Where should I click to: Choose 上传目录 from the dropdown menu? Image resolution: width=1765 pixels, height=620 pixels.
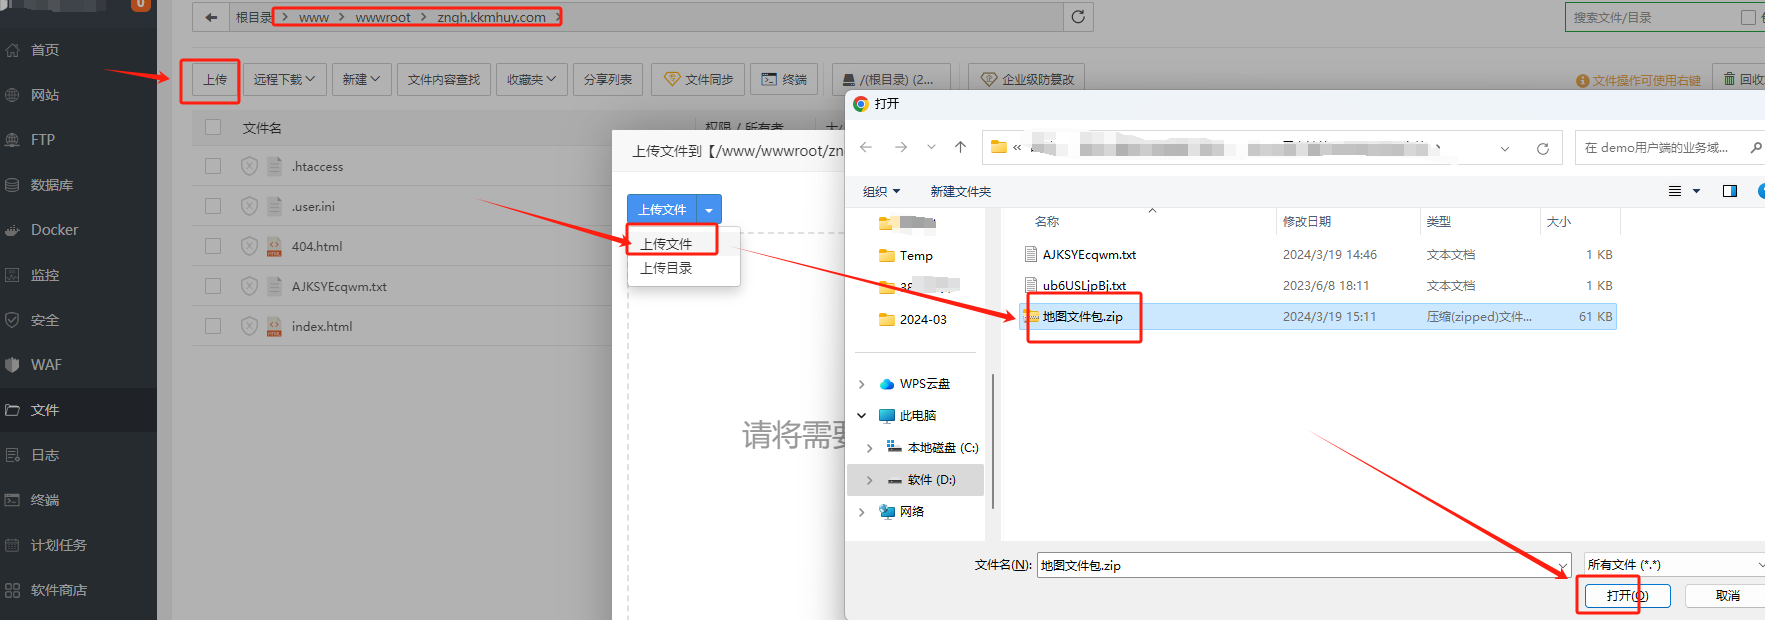tap(666, 268)
